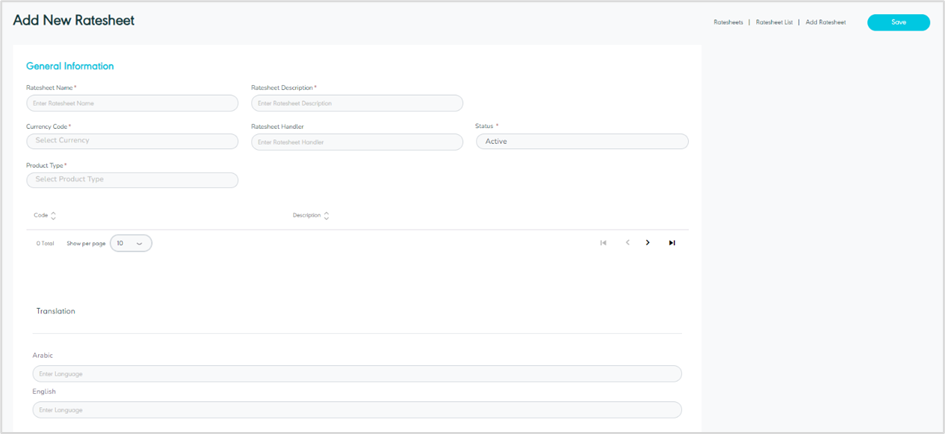Go to the previous page arrow

point(628,243)
